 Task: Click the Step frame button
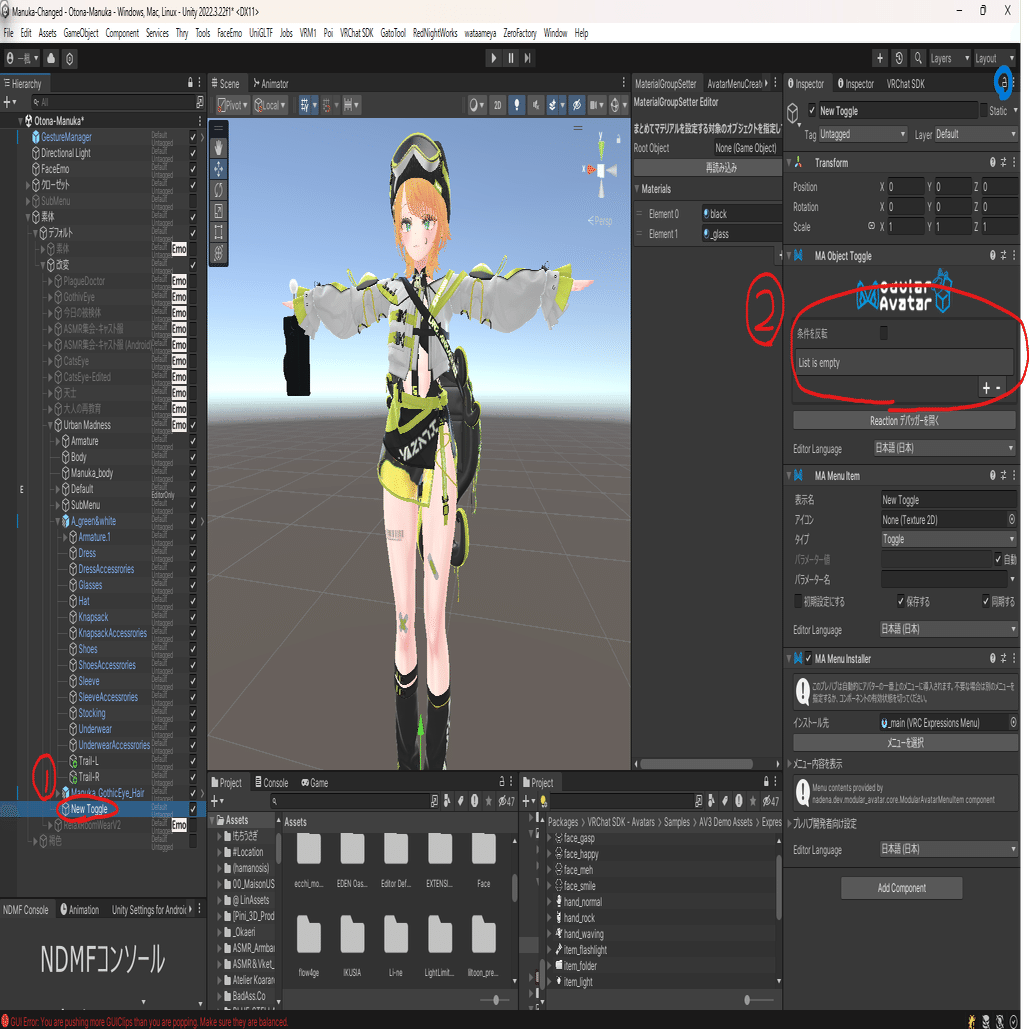tap(528, 58)
